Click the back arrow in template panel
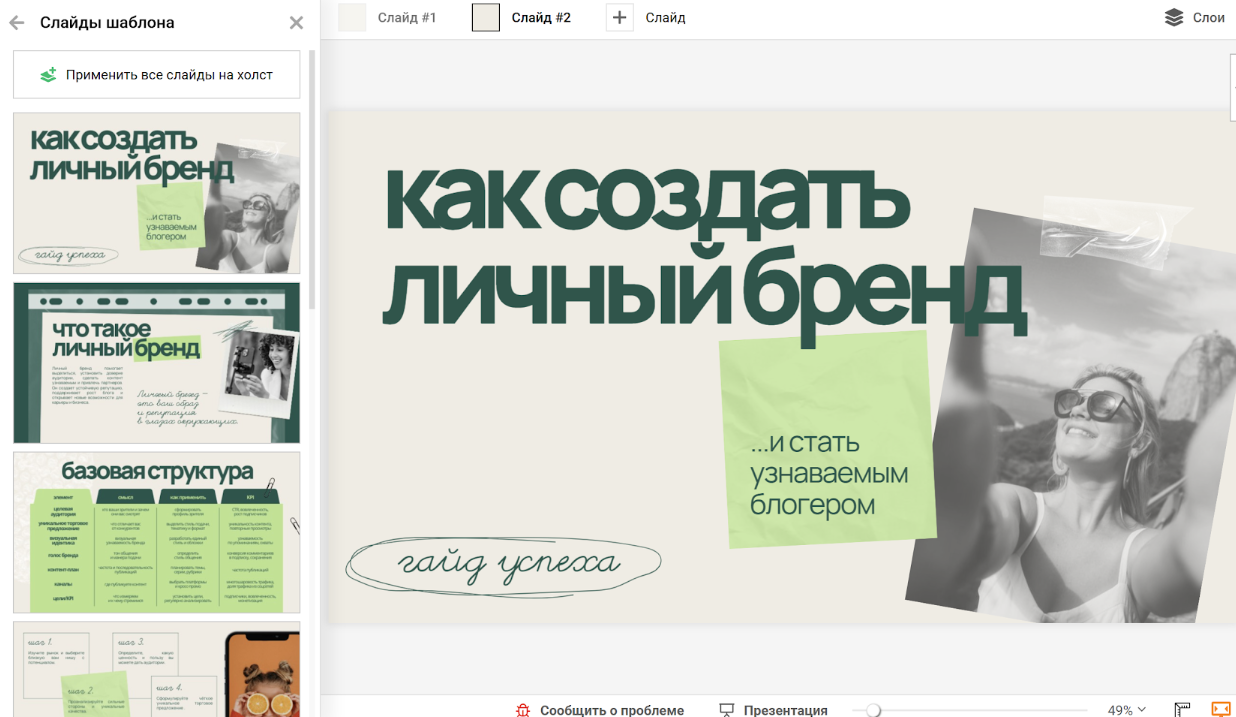Viewport: 1236px width, 717px height. pos(17,23)
